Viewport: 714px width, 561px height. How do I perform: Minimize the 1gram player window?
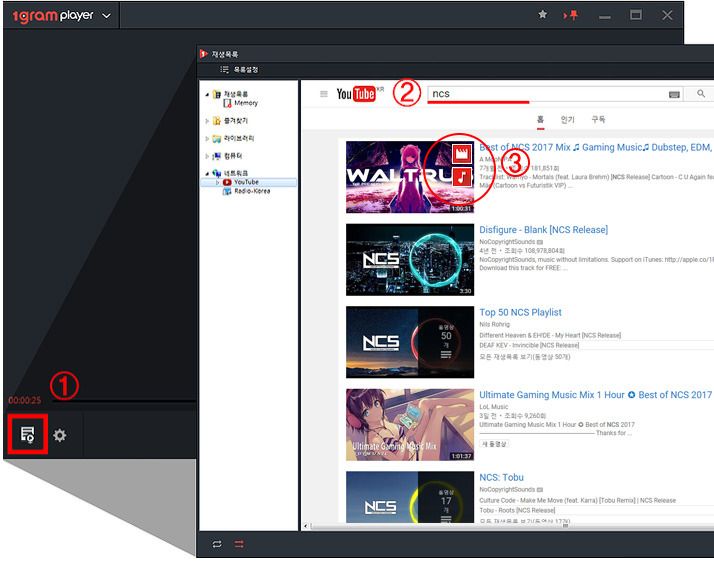tap(605, 17)
